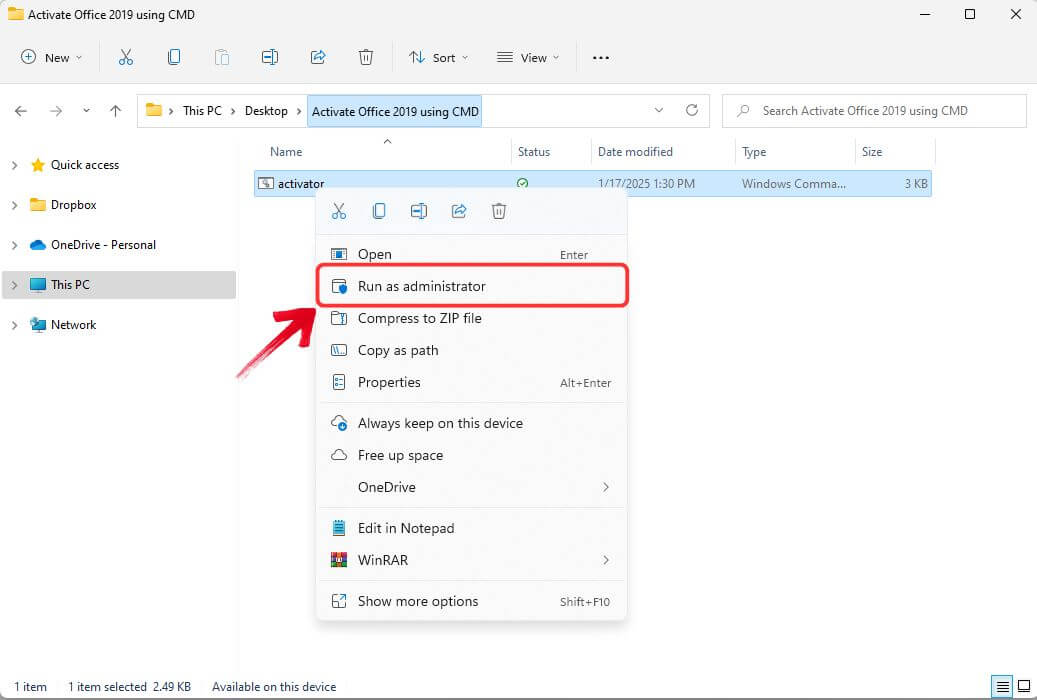The height and width of the screenshot is (700, 1037).
Task: Open the recent locations chevron
Action: pos(86,111)
